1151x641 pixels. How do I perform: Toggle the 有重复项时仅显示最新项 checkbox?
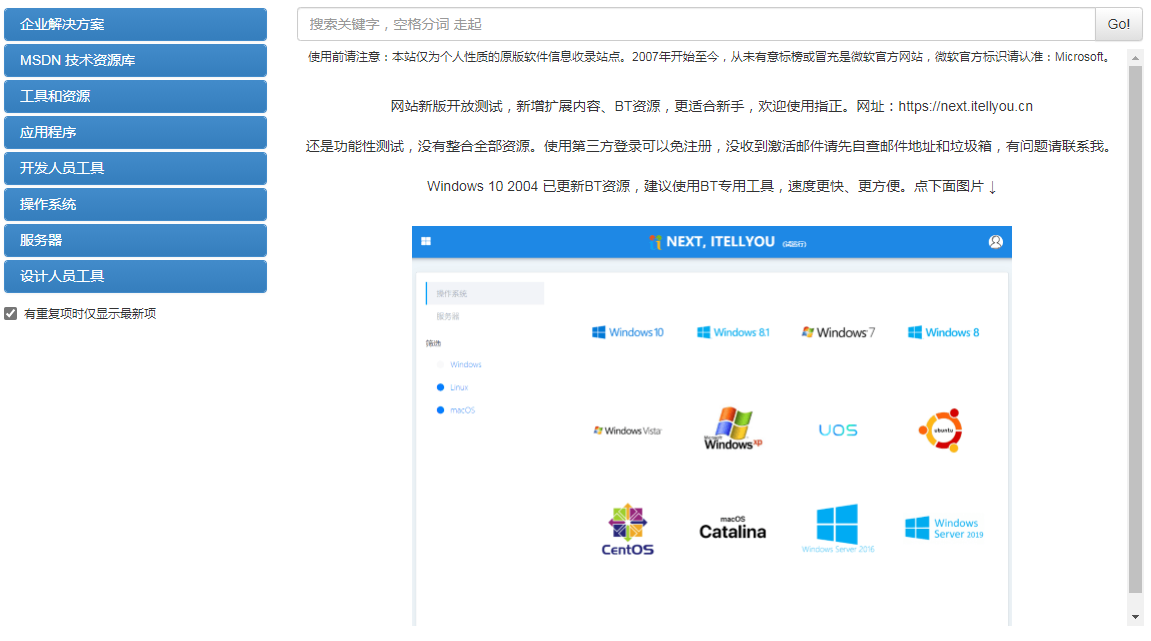(10, 314)
